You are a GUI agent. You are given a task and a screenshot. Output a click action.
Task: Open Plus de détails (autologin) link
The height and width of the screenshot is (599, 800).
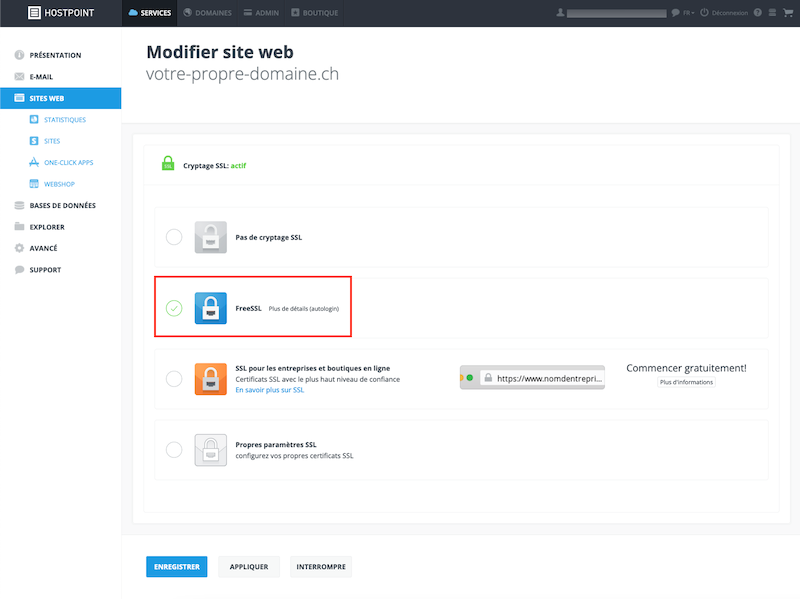click(x=304, y=309)
